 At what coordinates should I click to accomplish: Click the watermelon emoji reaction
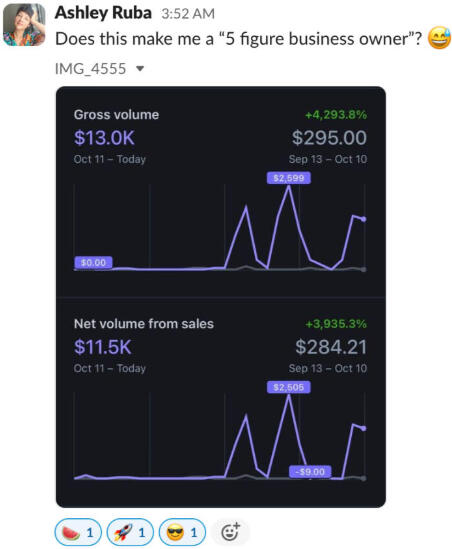coord(78,533)
